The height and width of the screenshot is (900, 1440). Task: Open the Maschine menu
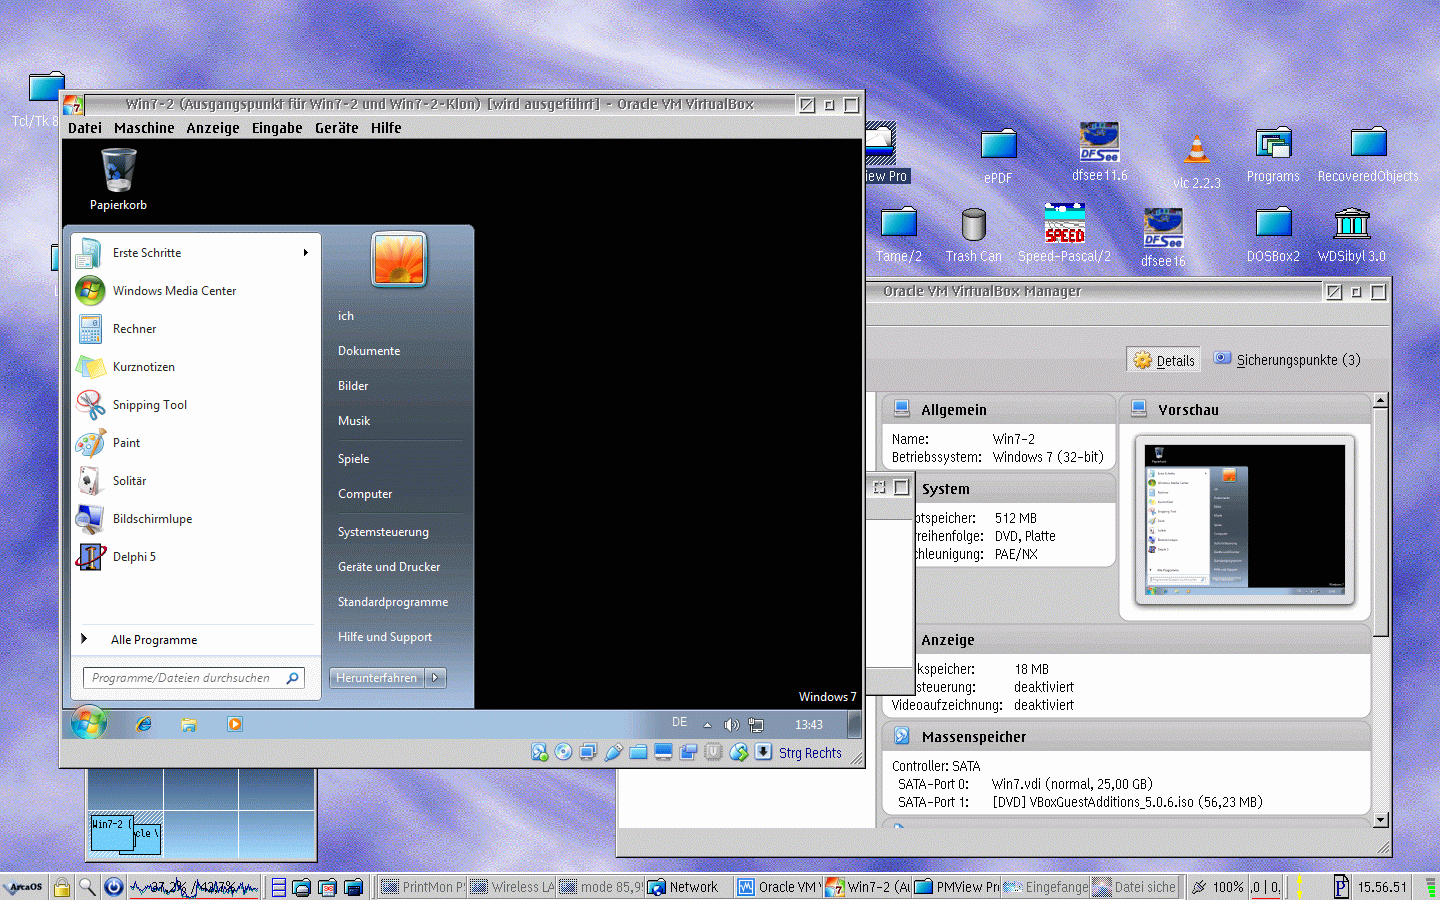click(144, 128)
